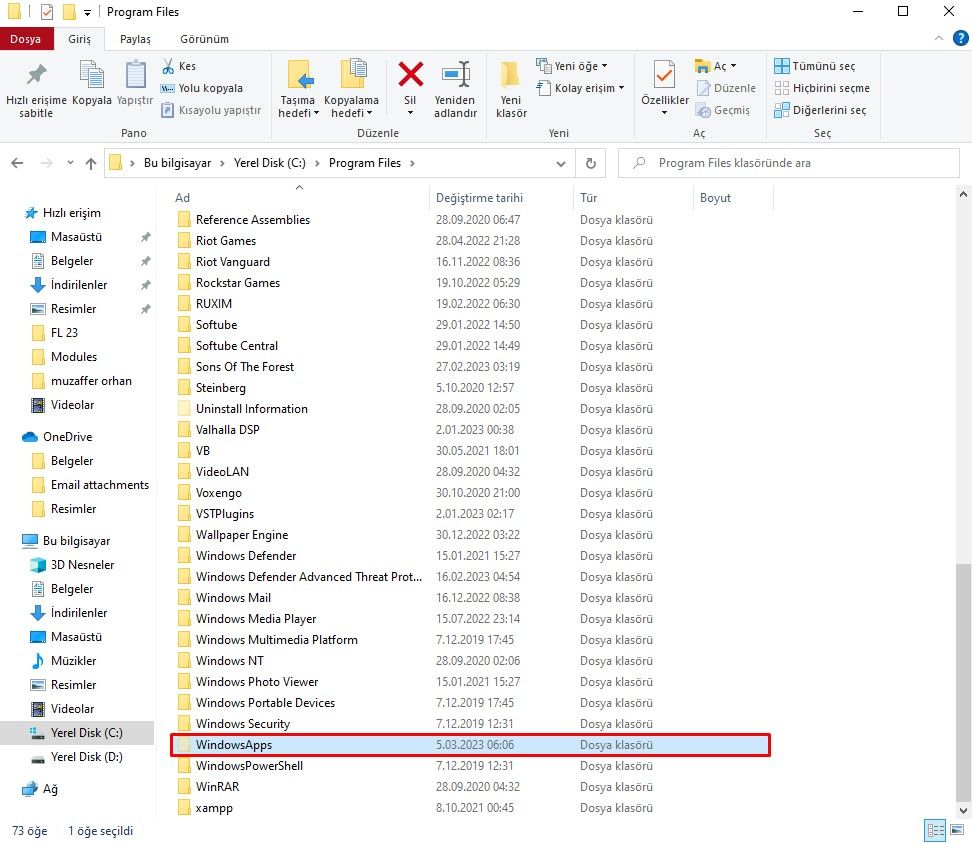973x843 pixels.
Task: Select Masaüstü under Hızlı erişim
Action: click(76, 237)
